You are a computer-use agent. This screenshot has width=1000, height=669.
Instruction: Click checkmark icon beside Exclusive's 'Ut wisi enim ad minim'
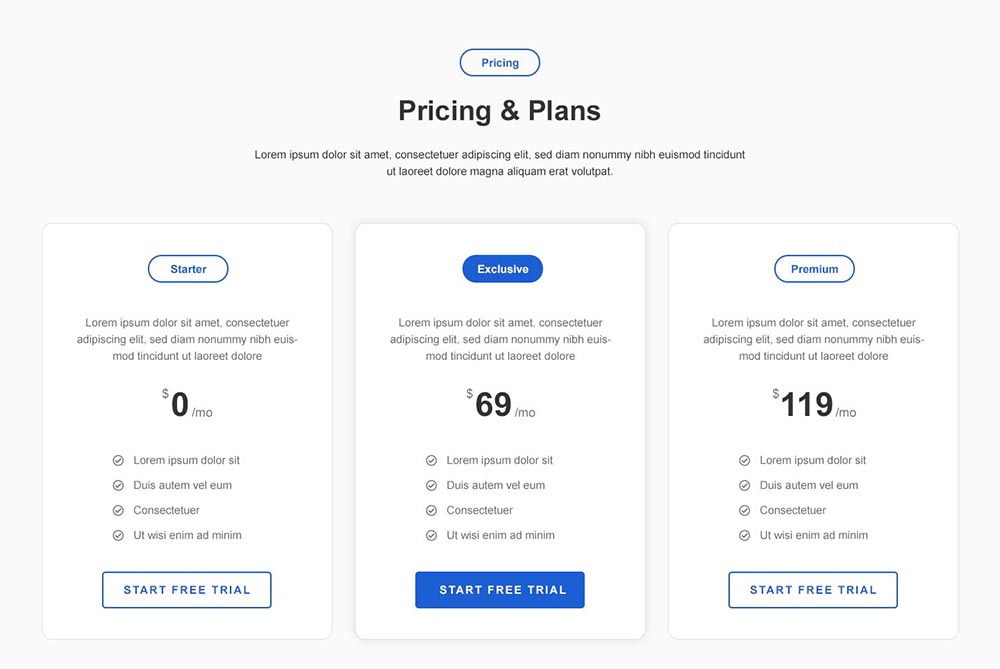coord(431,536)
